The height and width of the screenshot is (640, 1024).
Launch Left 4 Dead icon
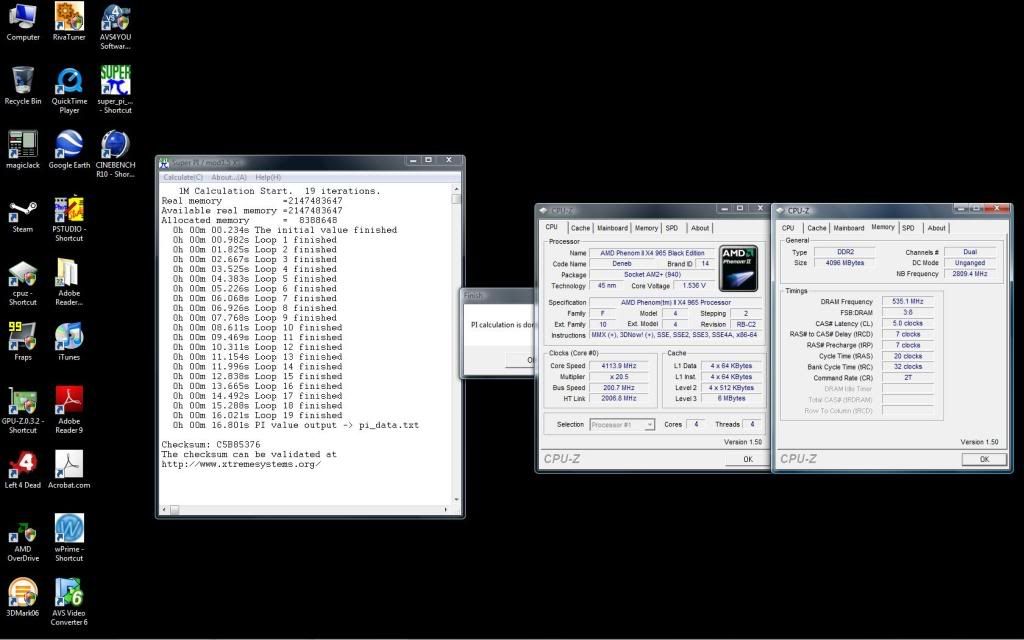tap(23, 470)
